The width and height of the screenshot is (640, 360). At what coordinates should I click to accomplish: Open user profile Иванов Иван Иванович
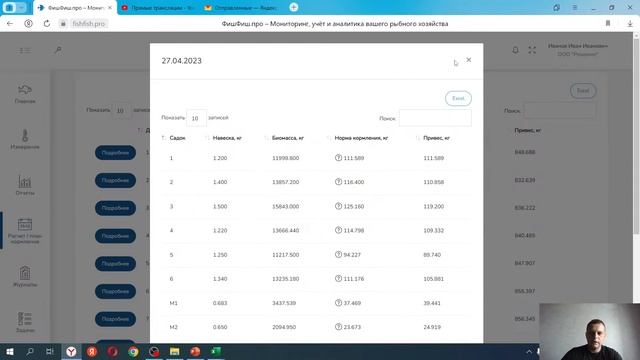pyautogui.click(x=578, y=50)
